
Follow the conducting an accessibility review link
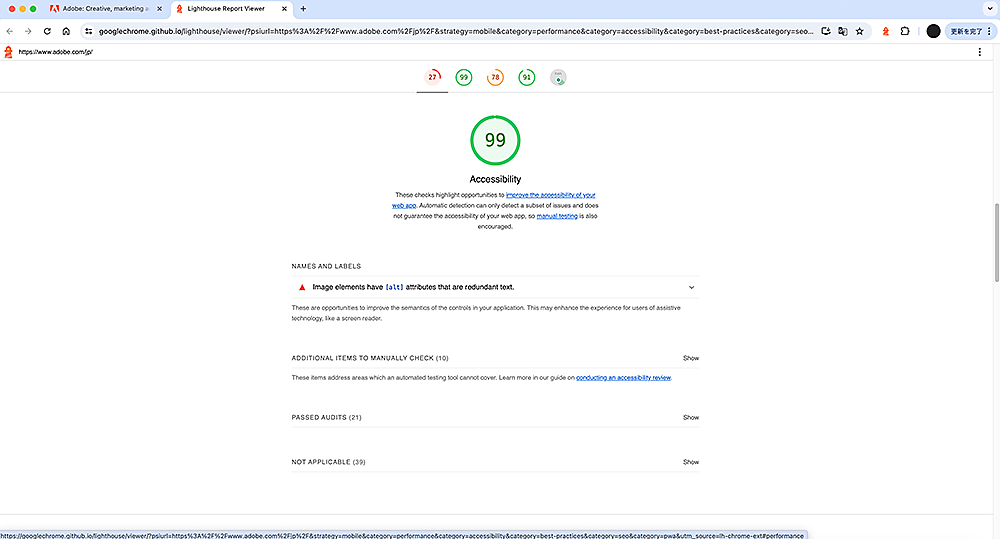click(623, 378)
